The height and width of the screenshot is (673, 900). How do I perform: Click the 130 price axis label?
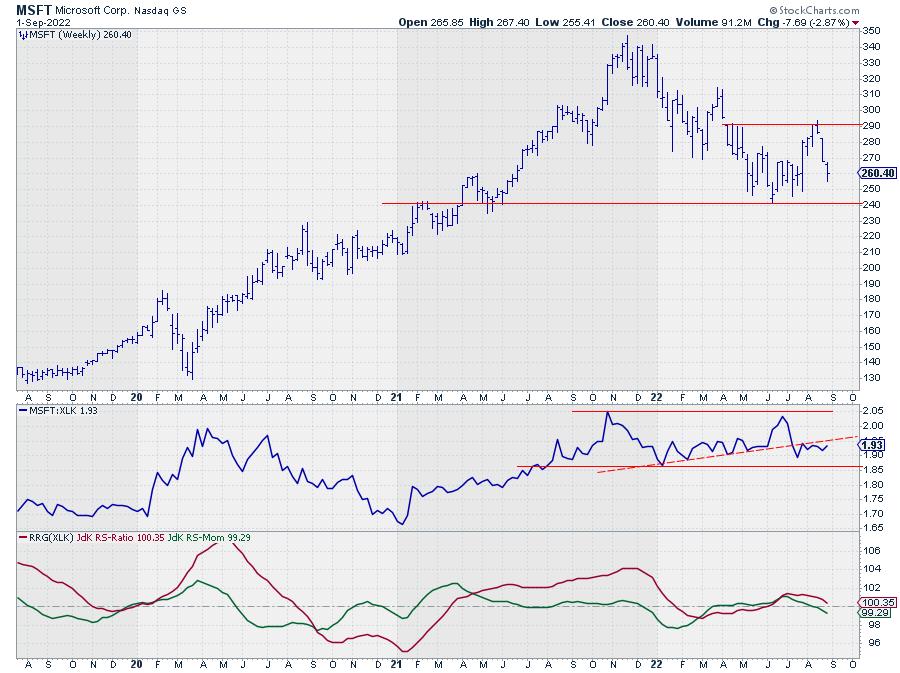pyautogui.click(x=872, y=378)
